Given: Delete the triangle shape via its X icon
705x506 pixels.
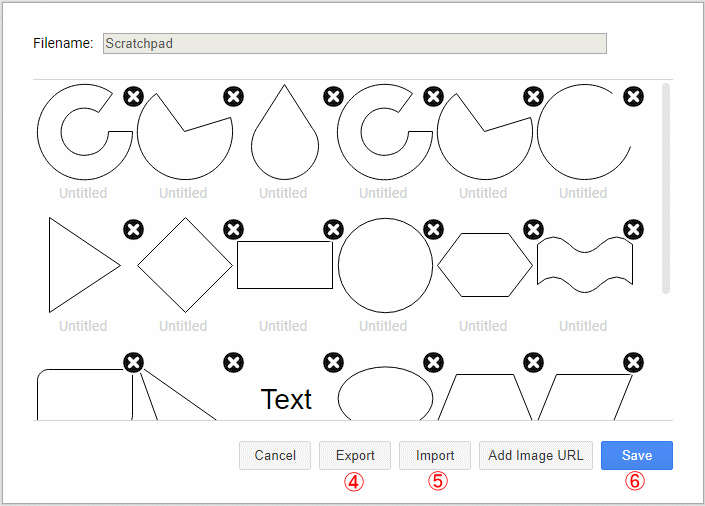Looking at the screenshot, I should click(x=133, y=230).
